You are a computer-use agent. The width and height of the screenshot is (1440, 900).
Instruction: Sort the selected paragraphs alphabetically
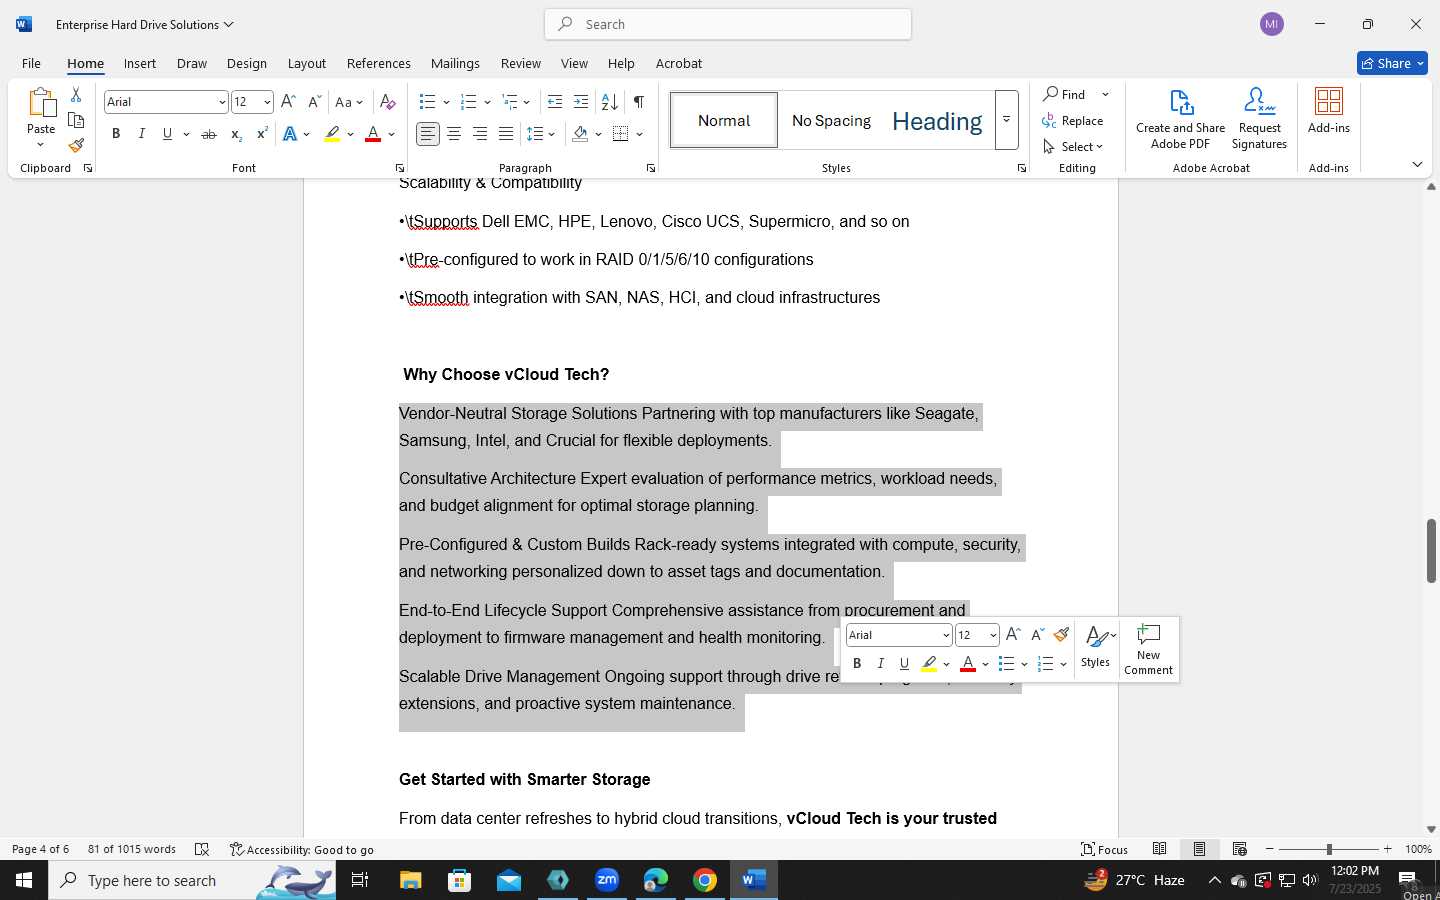[609, 102]
